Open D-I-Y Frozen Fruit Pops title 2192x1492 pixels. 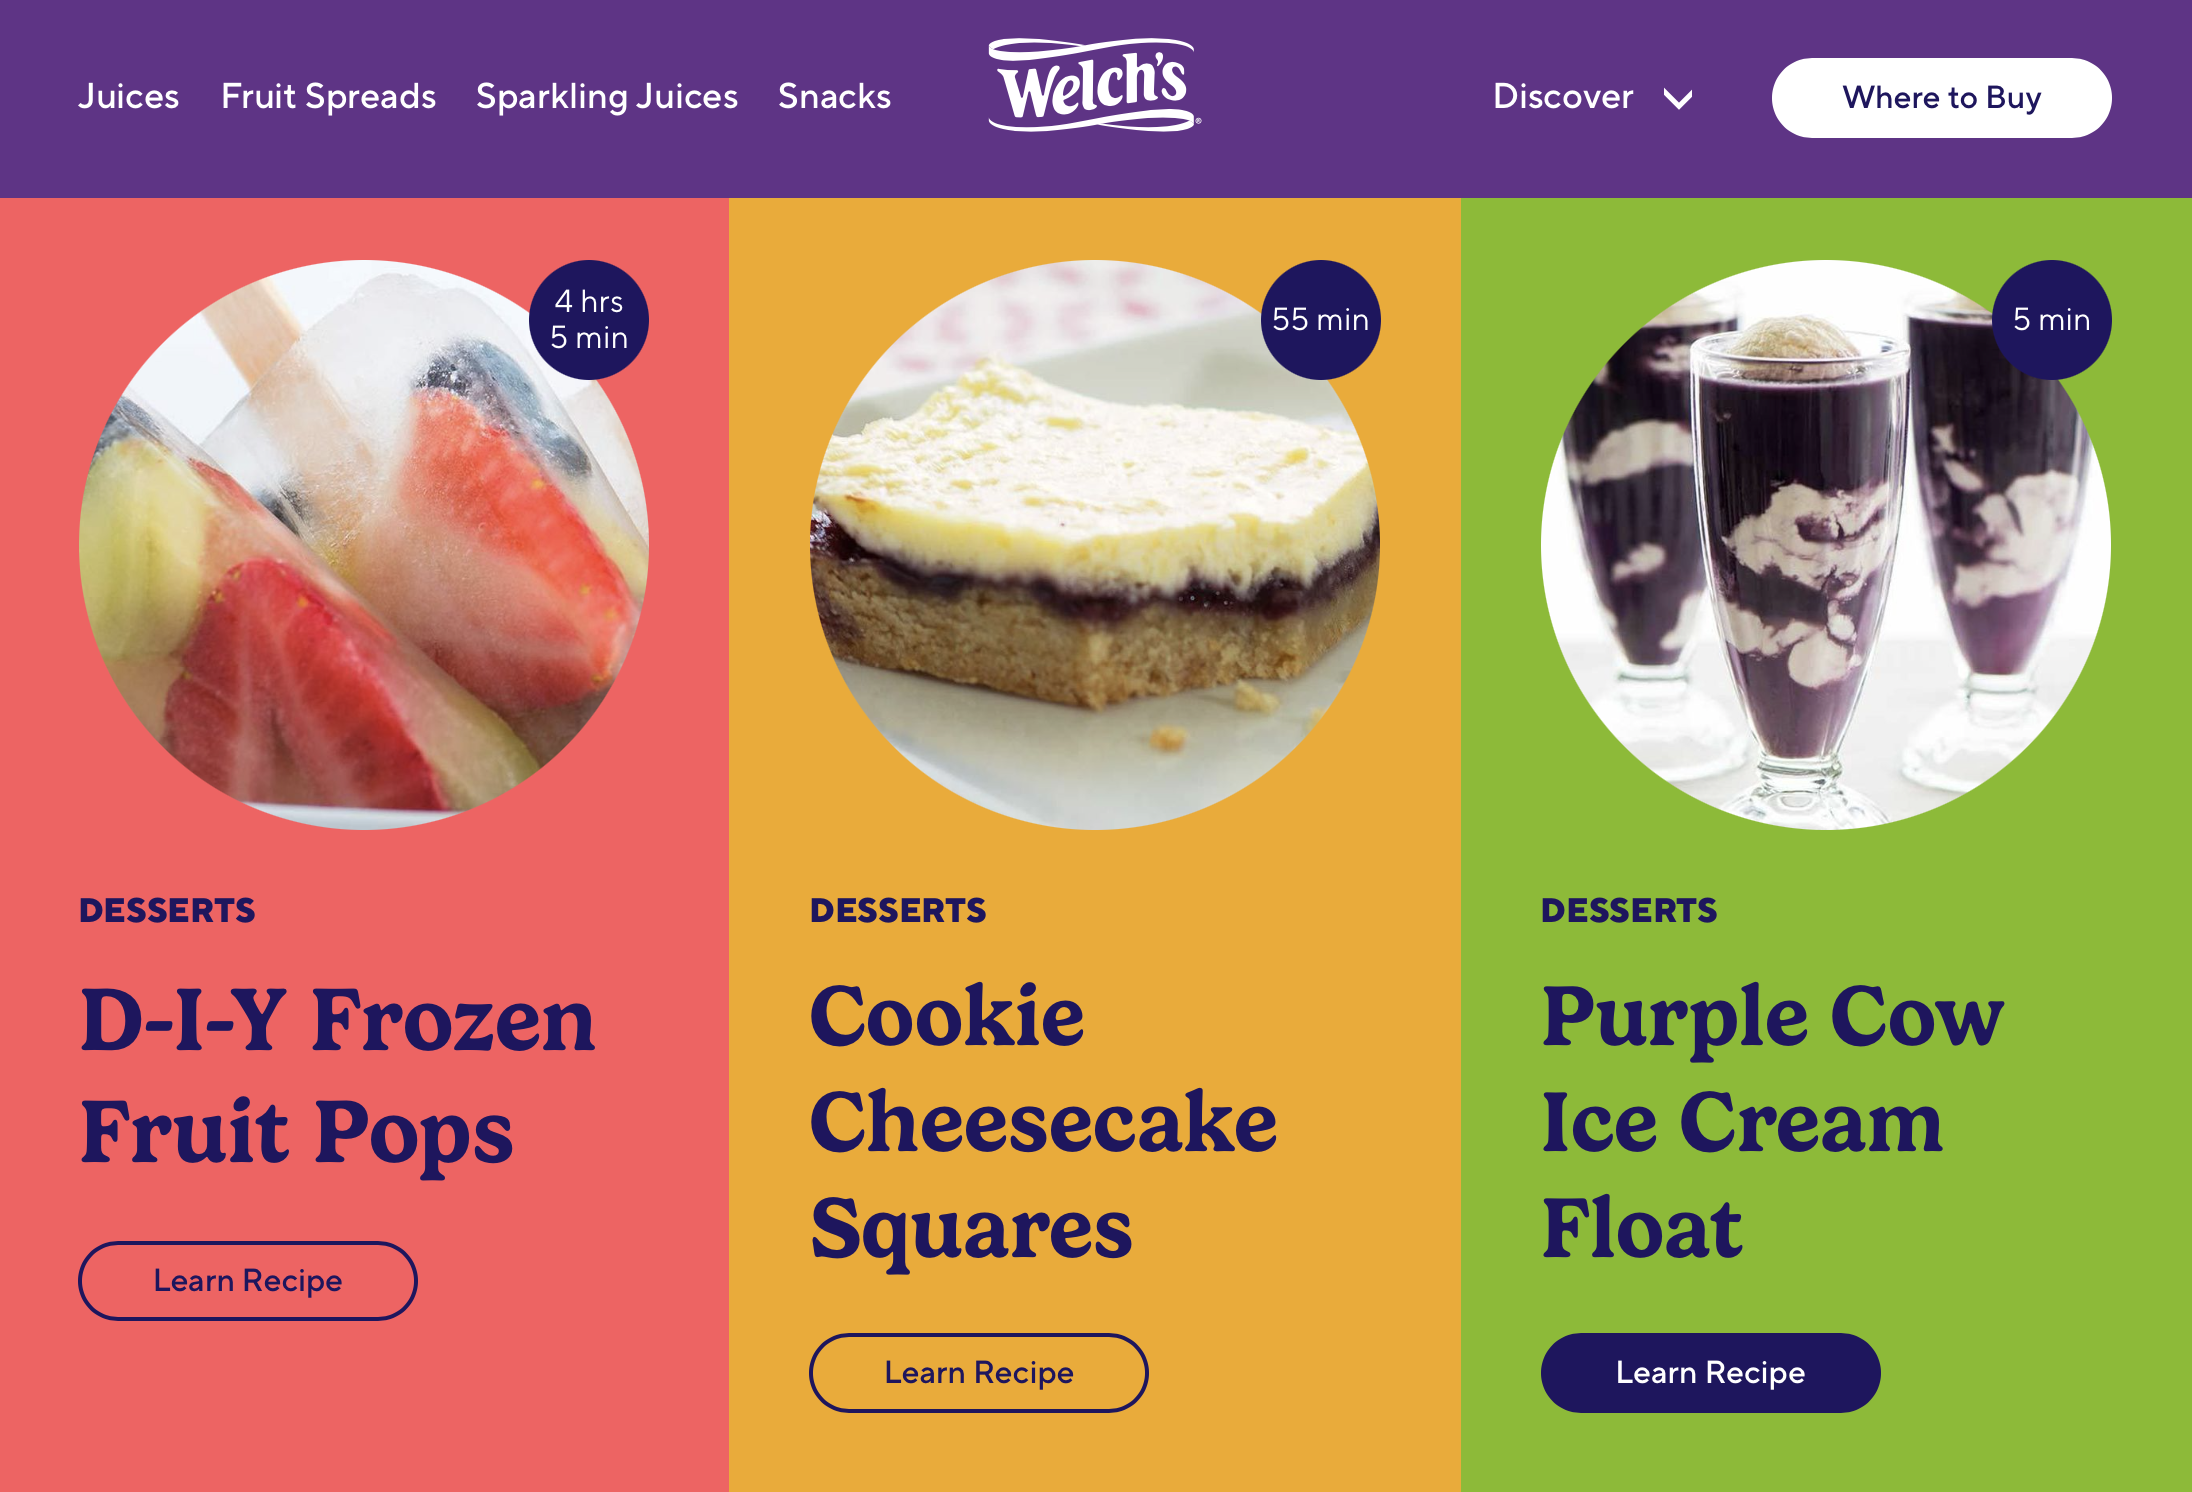point(338,1076)
